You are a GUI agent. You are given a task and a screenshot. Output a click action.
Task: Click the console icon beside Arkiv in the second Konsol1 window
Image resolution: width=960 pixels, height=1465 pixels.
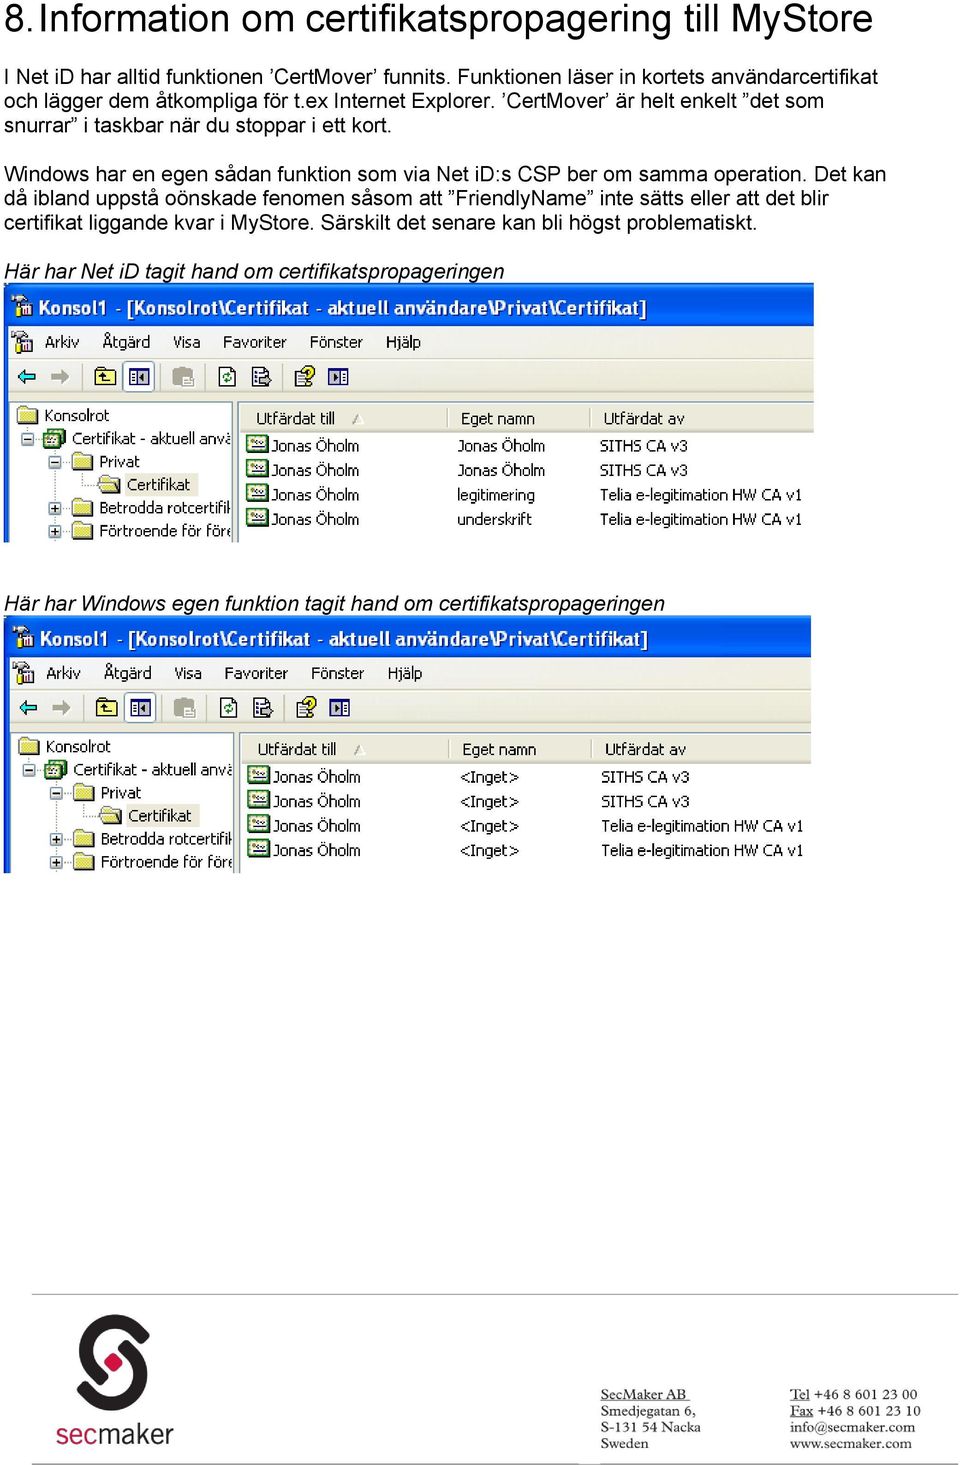pyautogui.click(x=23, y=673)
